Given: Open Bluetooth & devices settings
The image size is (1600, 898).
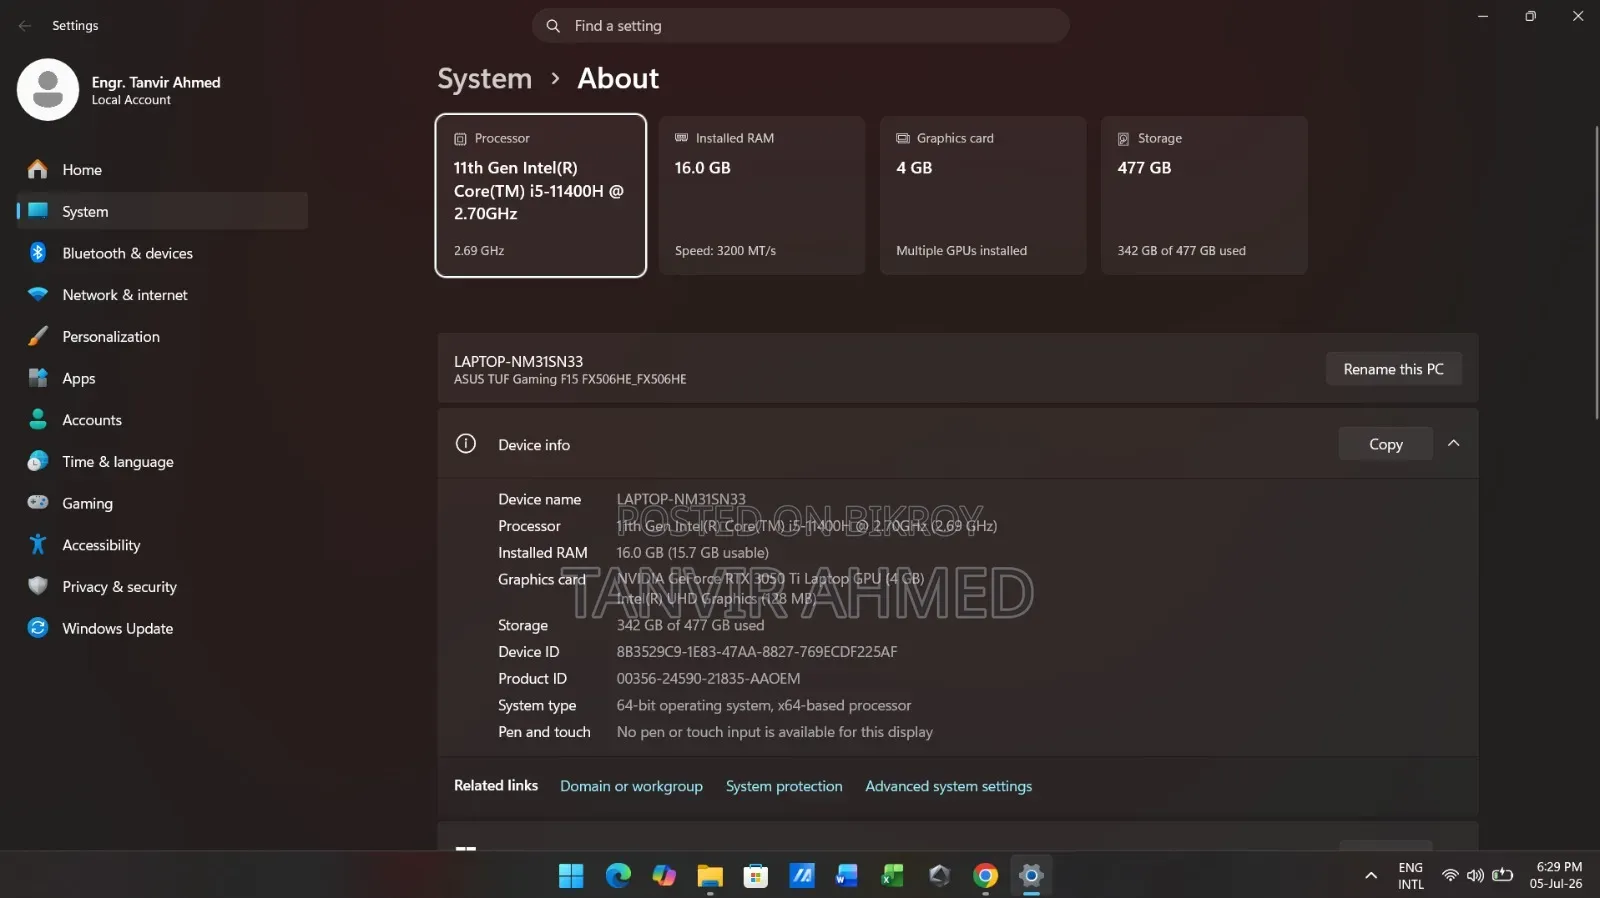Looking at the screenshot, I should 163,253.
